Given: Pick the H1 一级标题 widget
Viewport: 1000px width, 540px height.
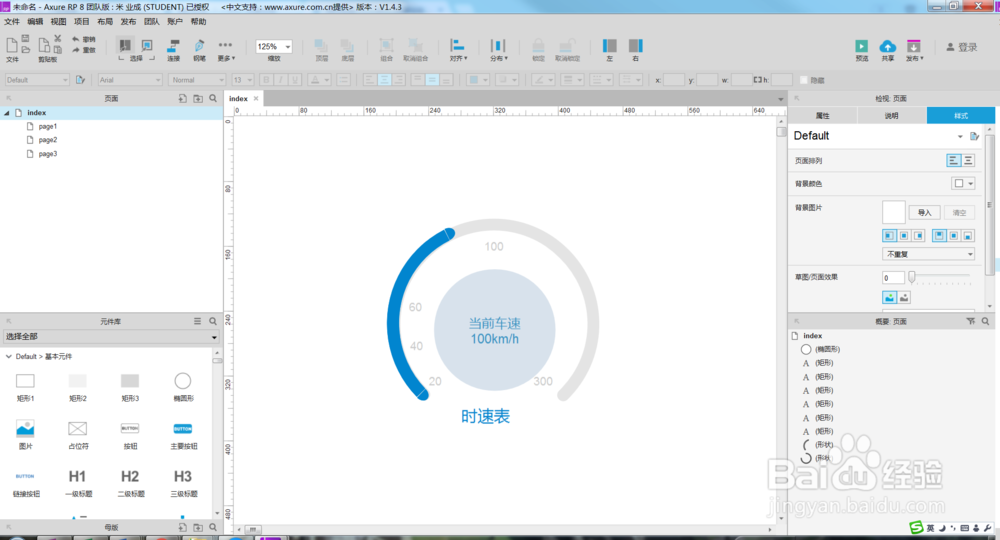Looking at the screenshot, I should click(x=78, y=483).
